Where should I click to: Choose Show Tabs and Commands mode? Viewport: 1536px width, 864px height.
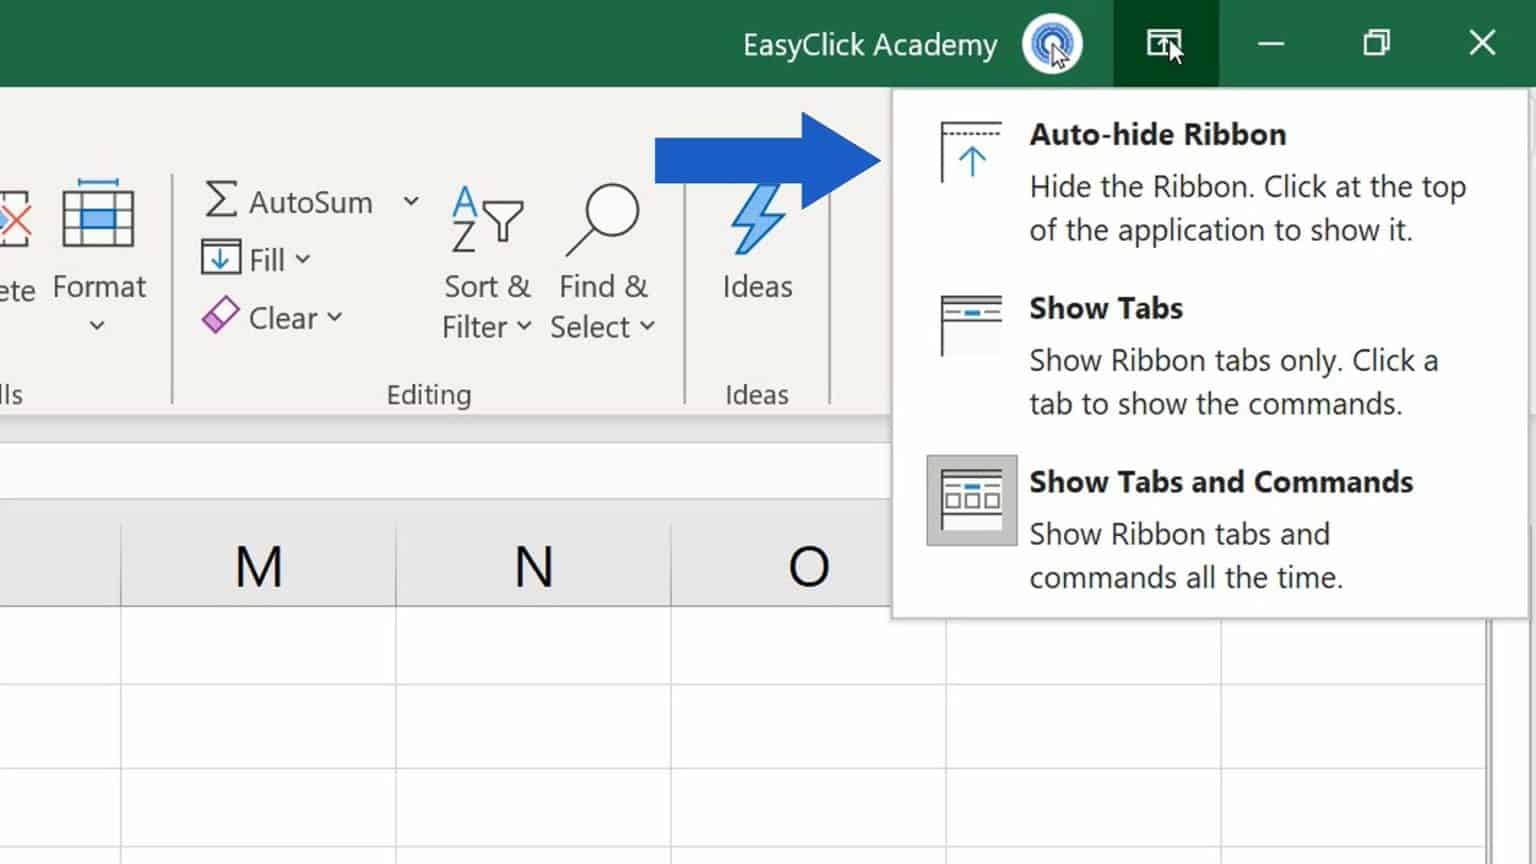[1220, 482]
